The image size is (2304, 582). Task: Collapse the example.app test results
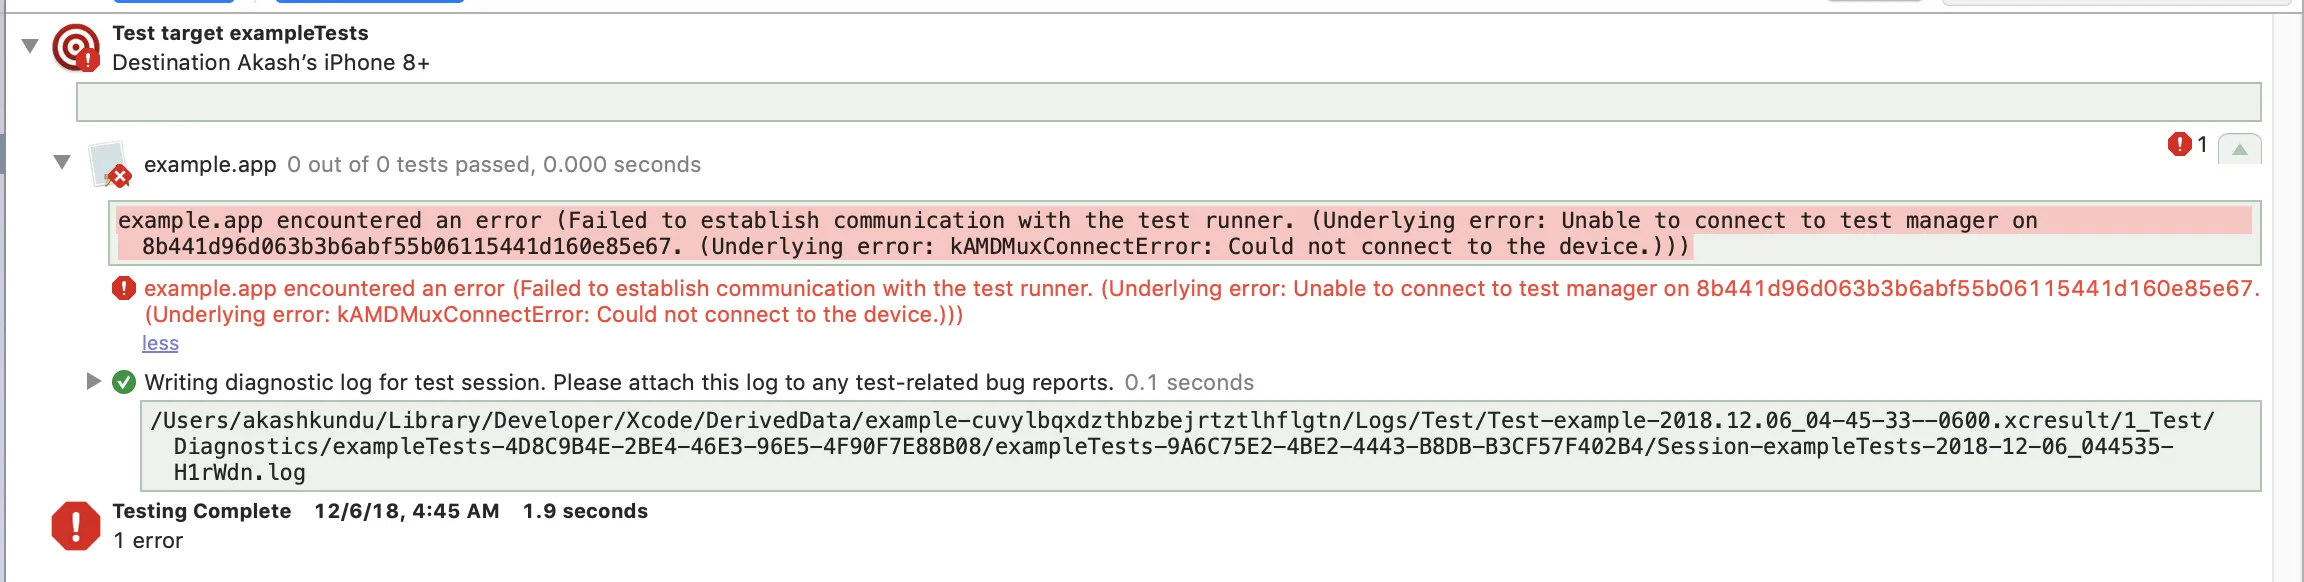[62, 162]
